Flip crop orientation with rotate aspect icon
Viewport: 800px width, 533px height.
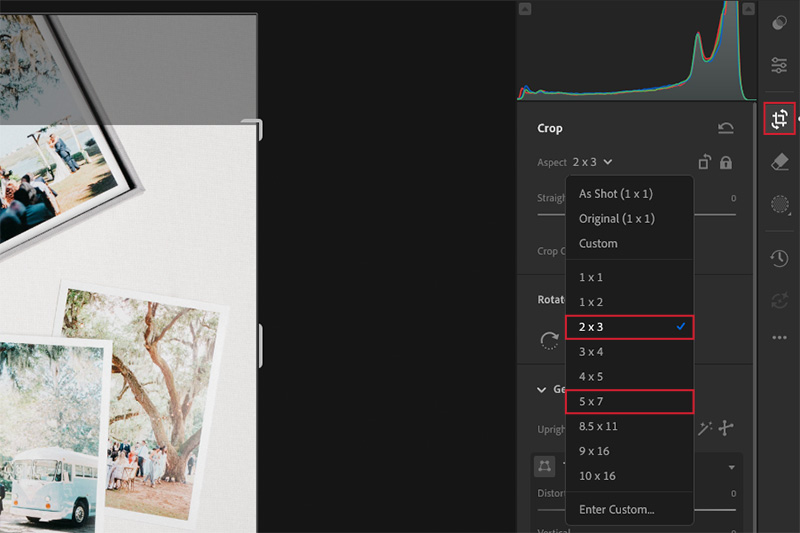click(704, 162)
